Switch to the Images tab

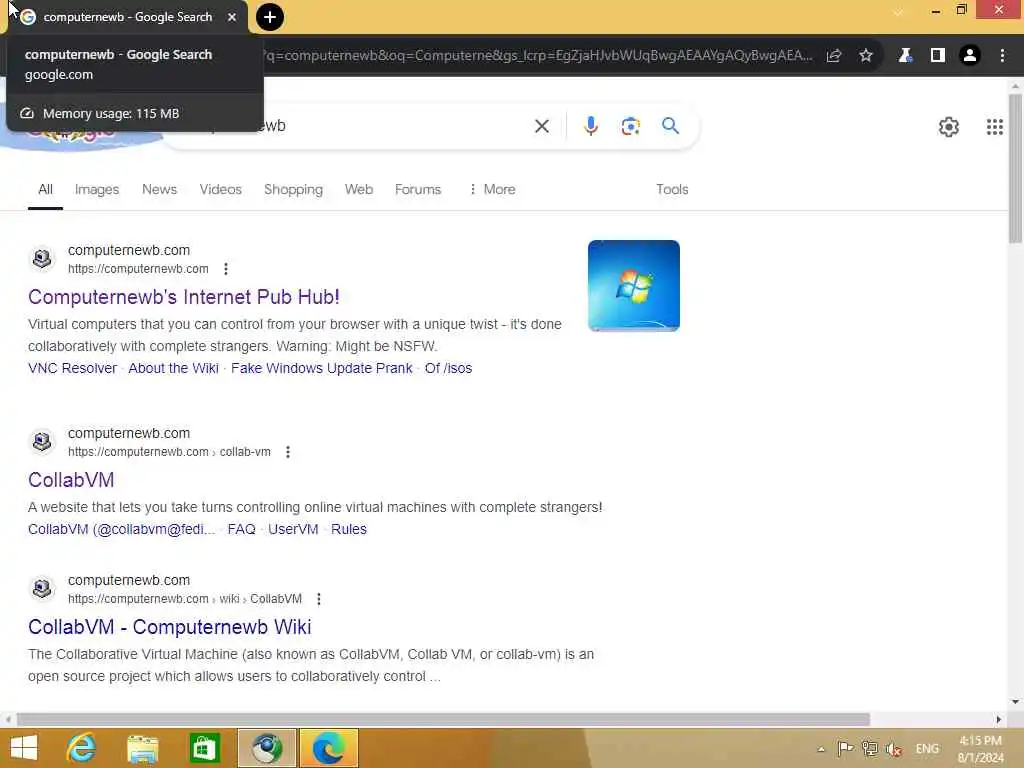pos(97,189)
